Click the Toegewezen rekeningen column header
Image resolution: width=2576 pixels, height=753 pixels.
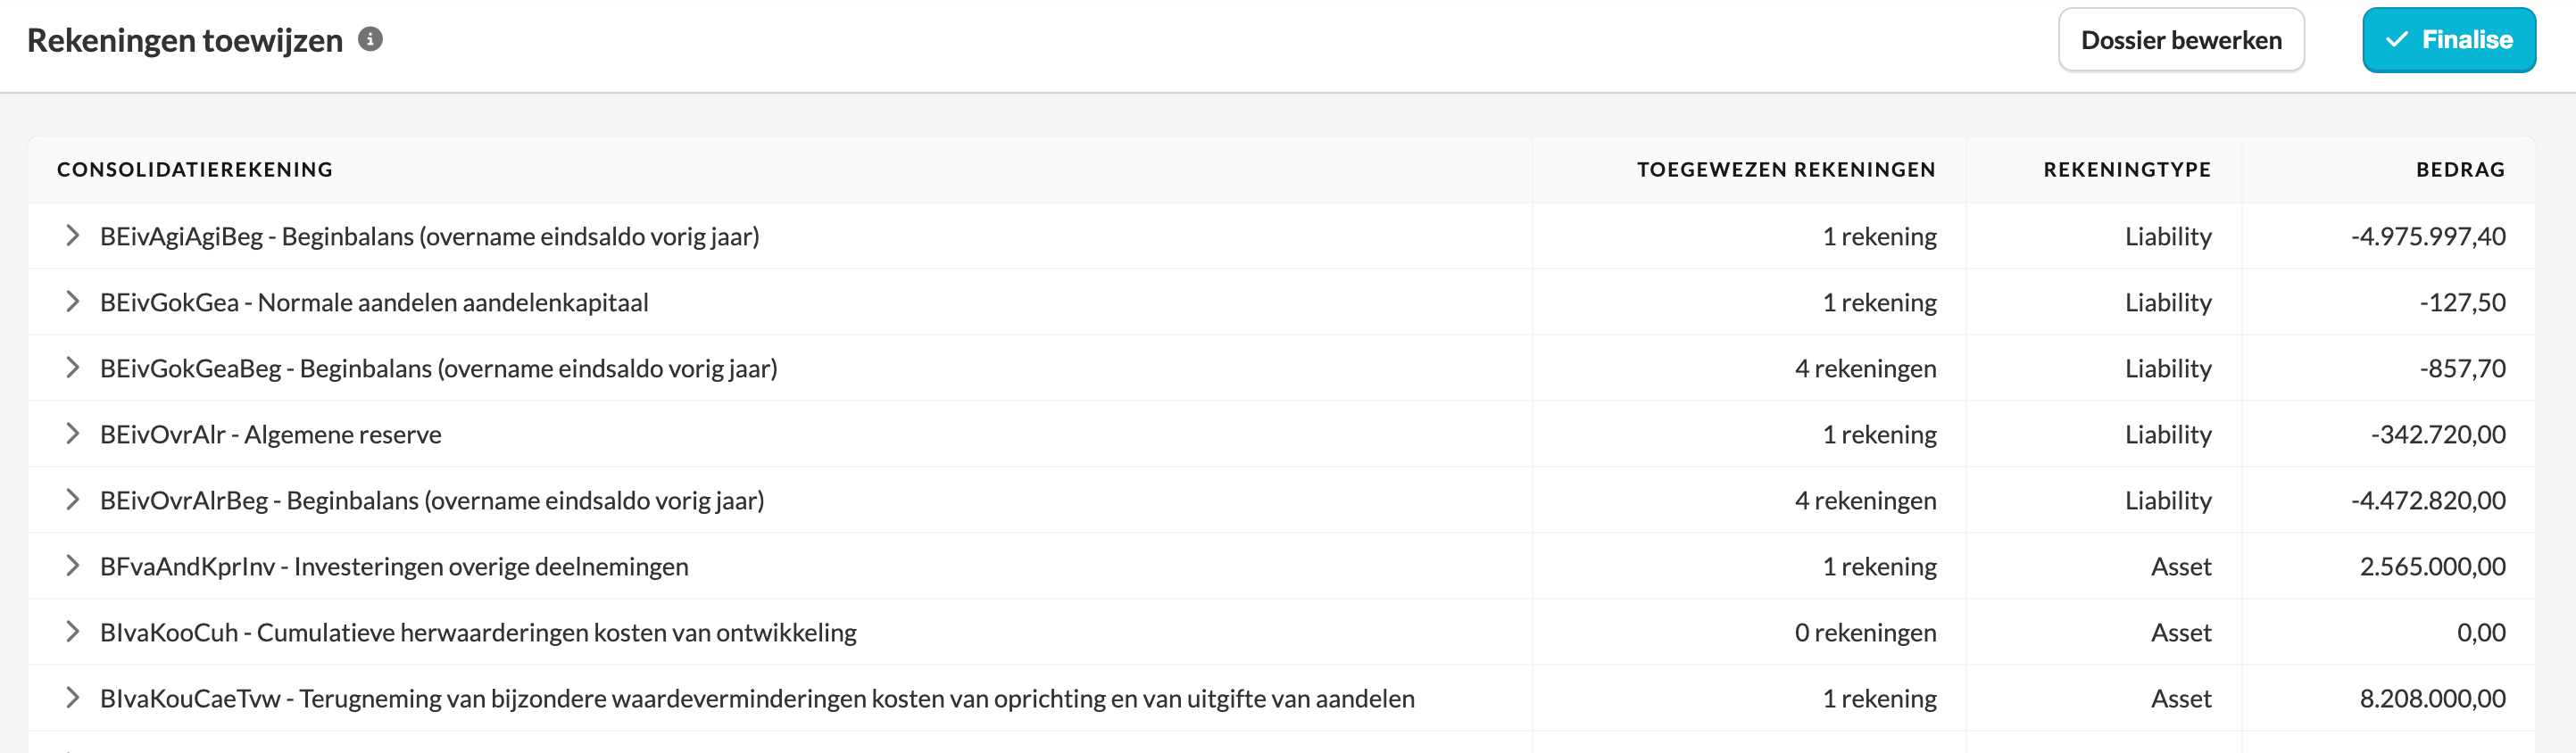1785,170
